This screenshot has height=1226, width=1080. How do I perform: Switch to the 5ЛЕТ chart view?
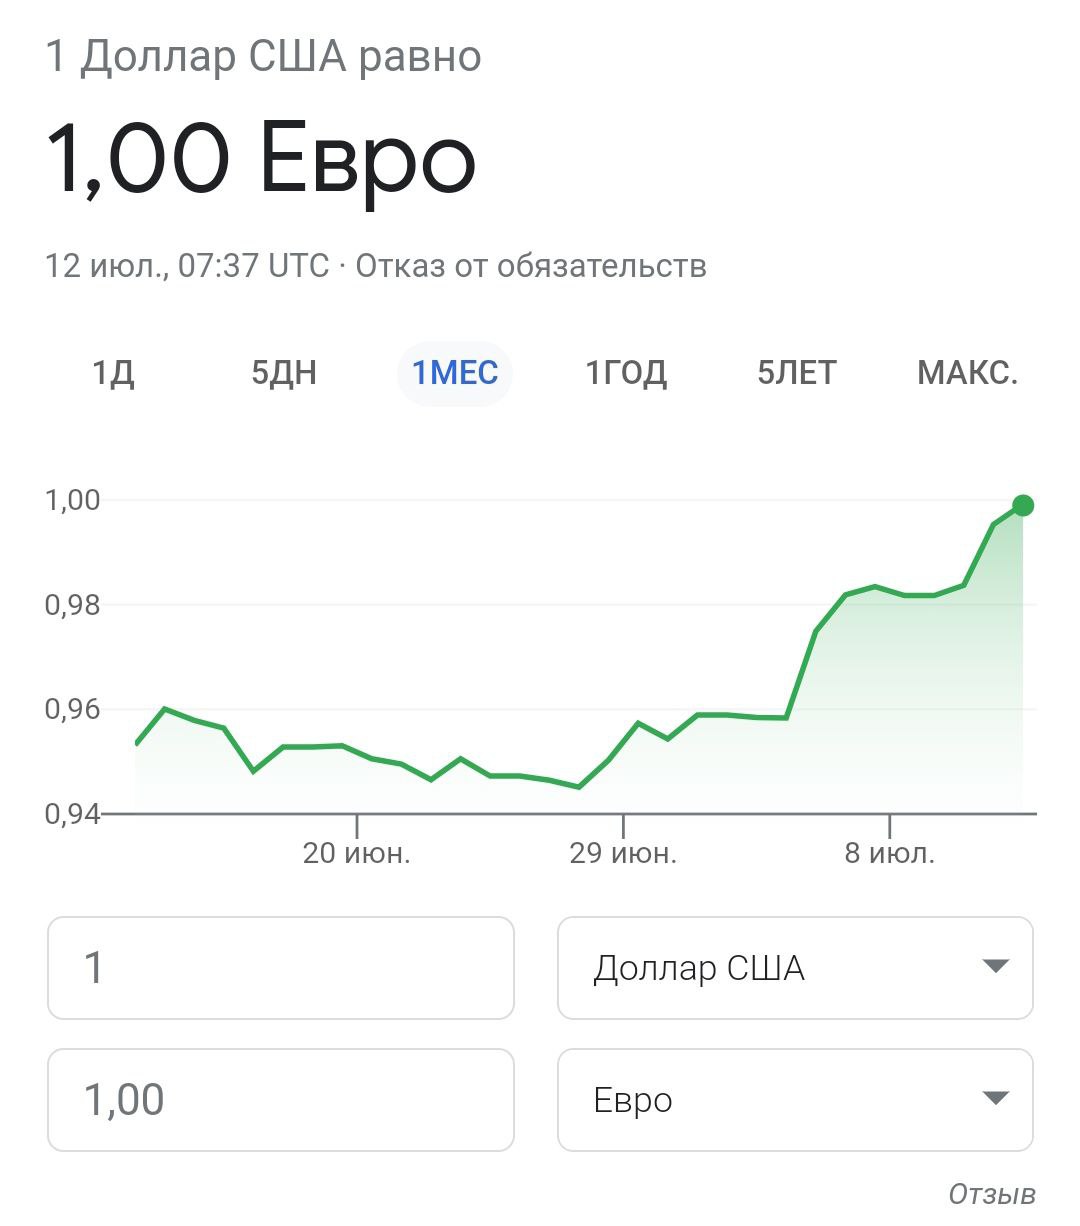point(797,373)
